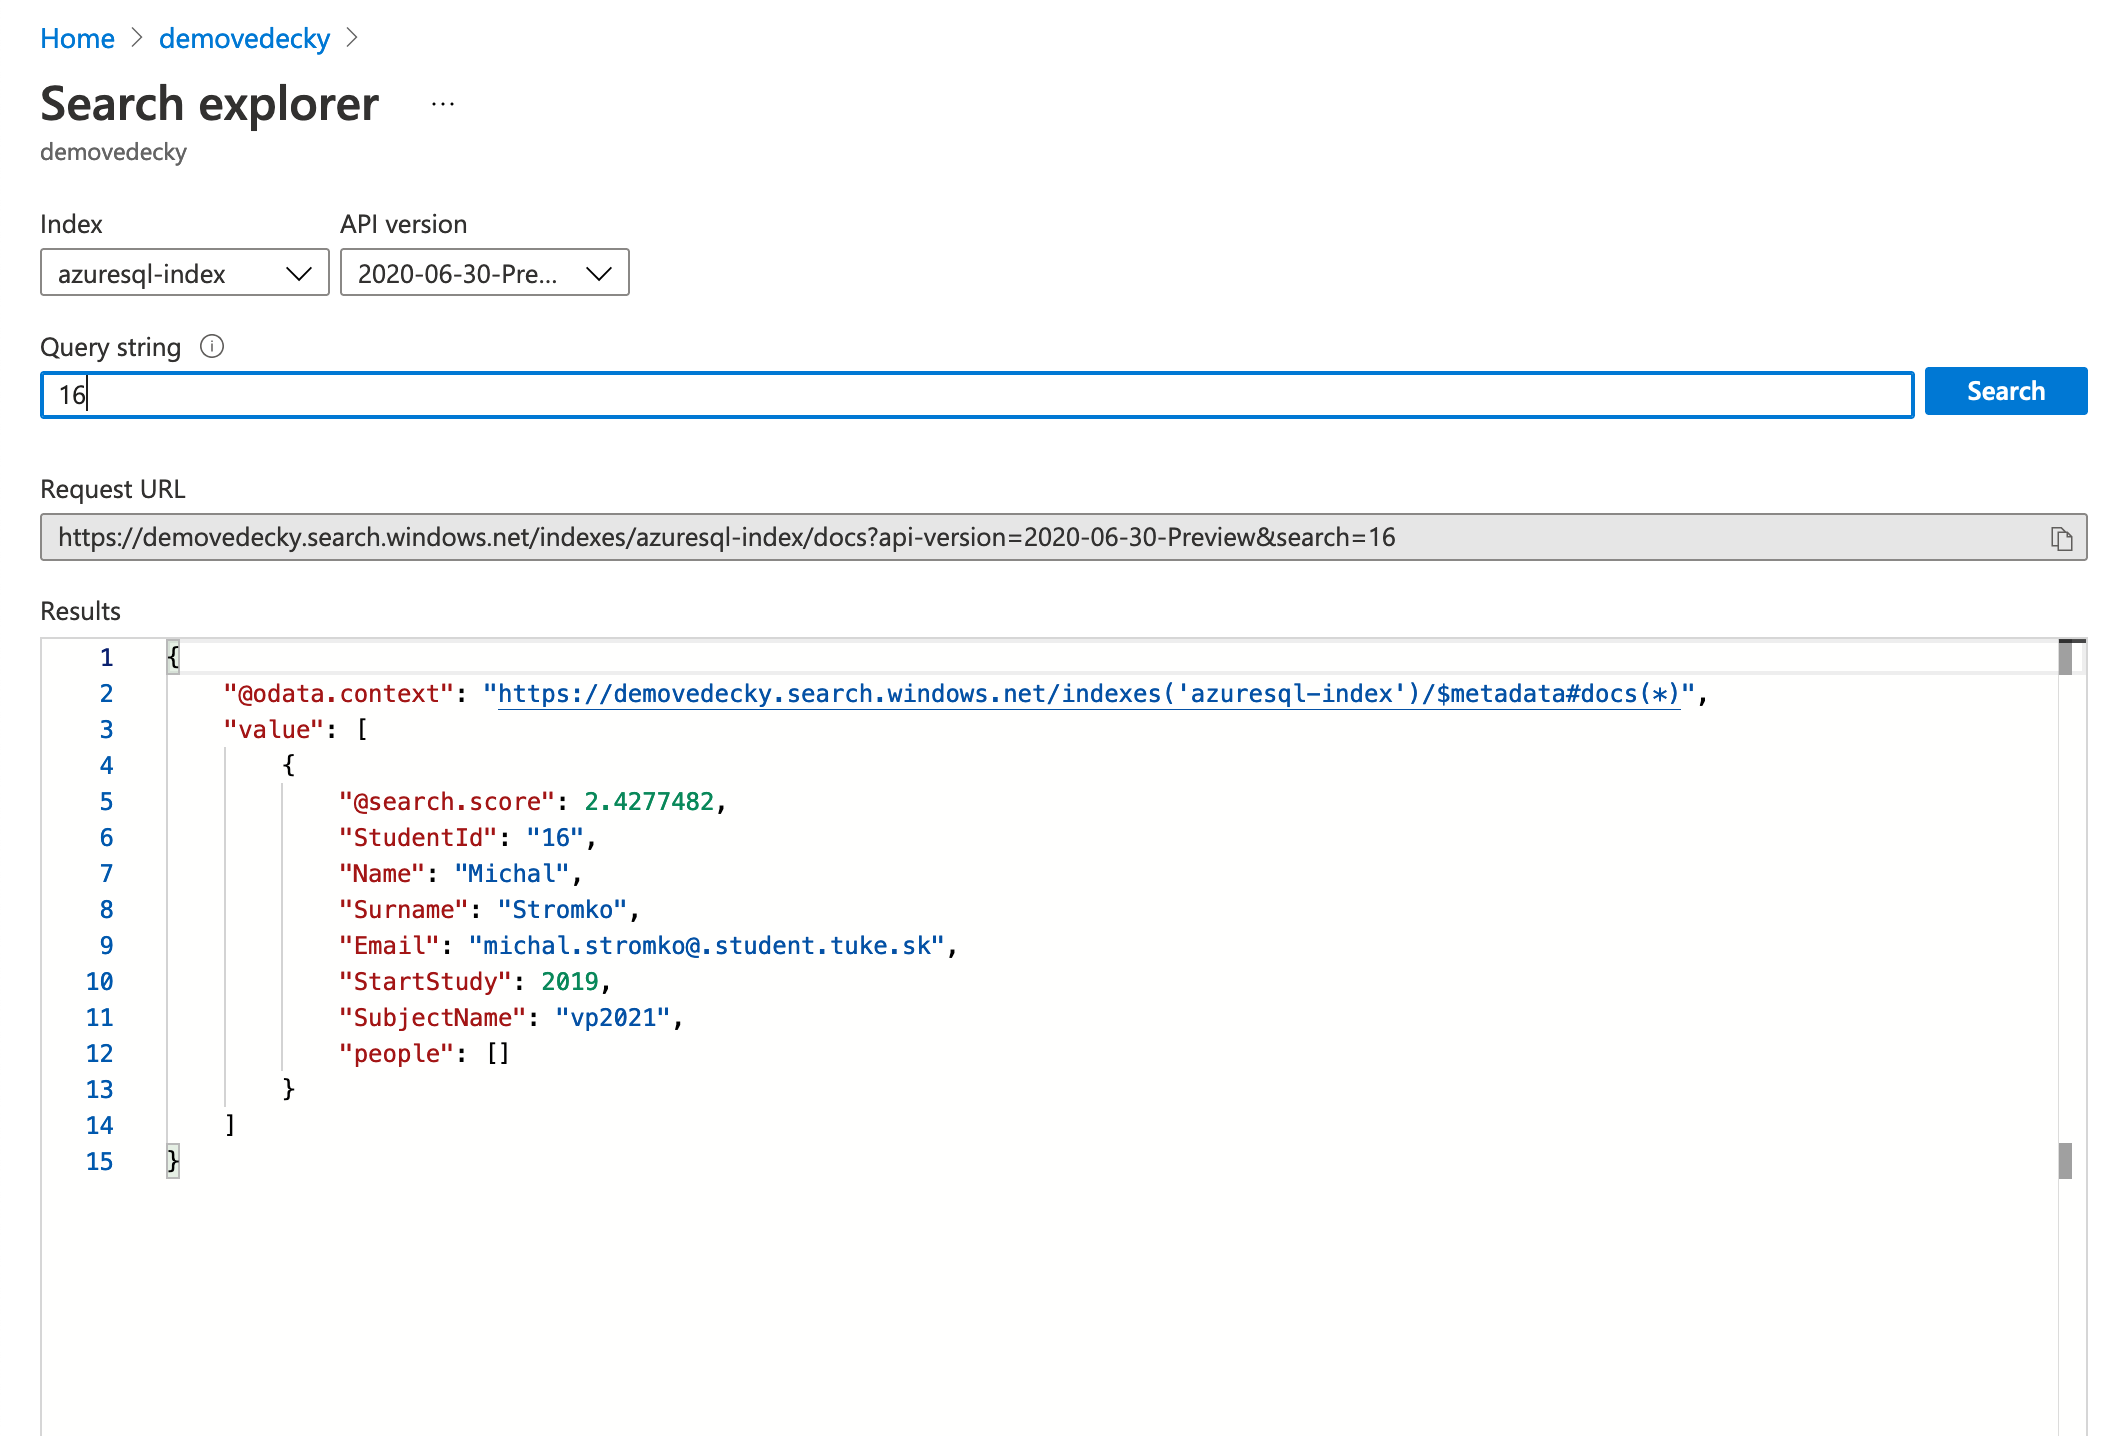
Task: Expand the API version dropdown
Action: pos(485,273)
